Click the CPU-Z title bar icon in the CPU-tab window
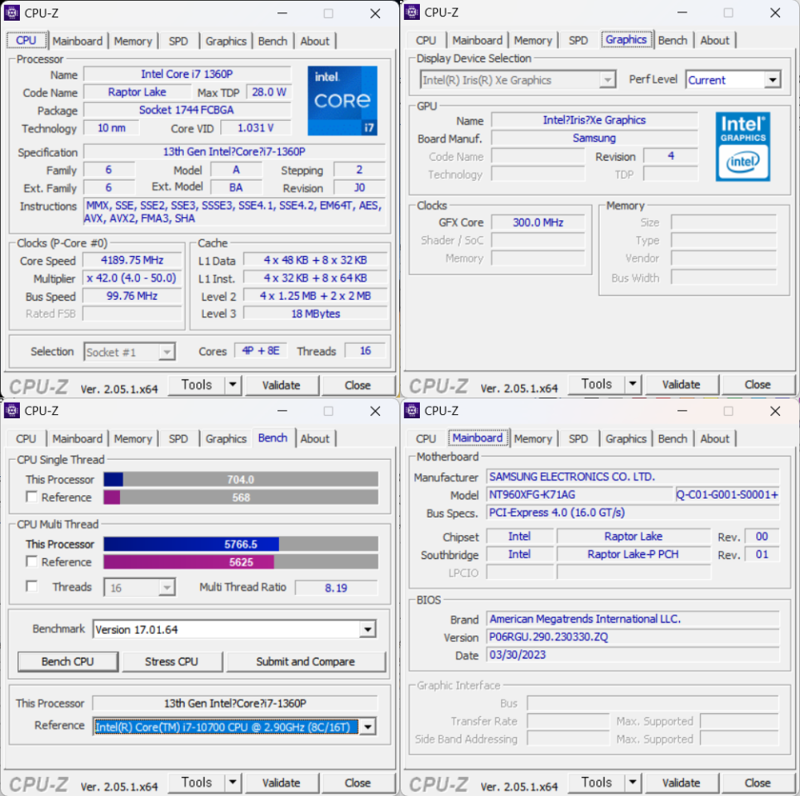This screenshot has width=800, height=796. click(12, 13)
